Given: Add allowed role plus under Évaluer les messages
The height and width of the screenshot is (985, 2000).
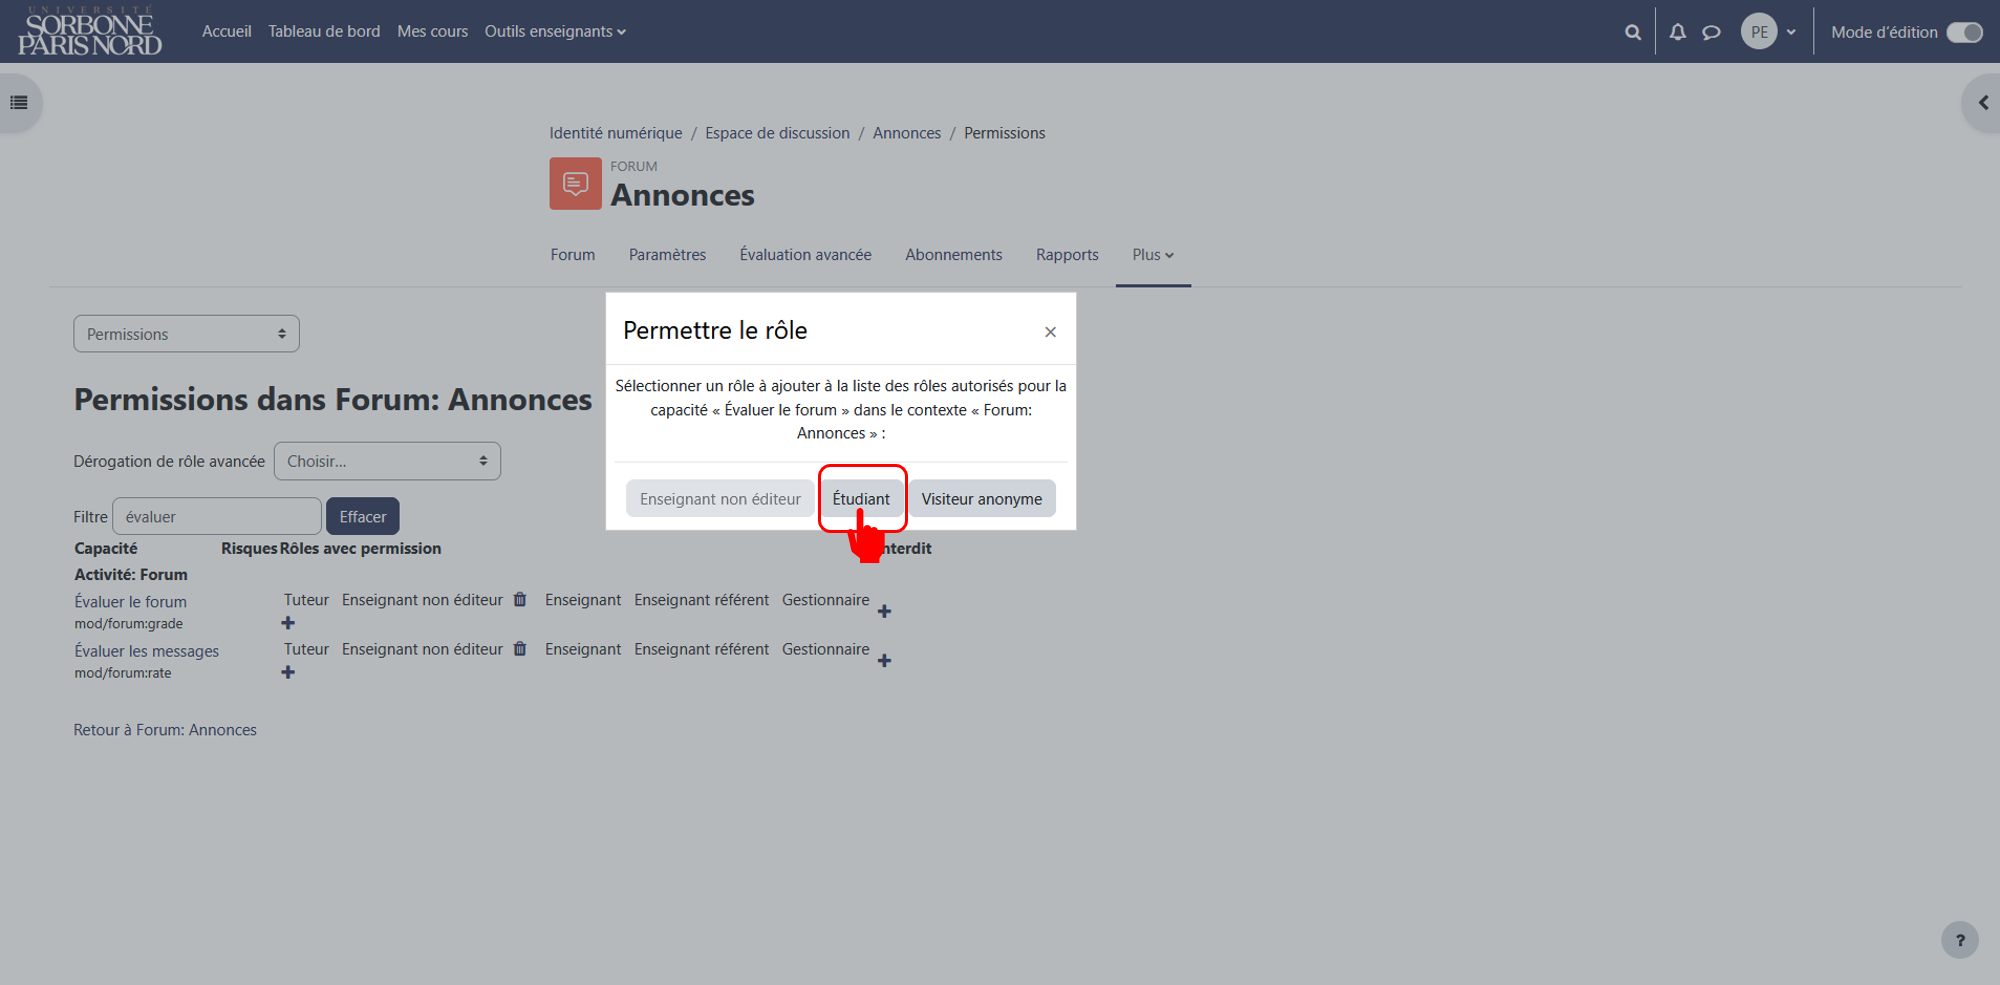Looking at the screenshot, I should (x=288, y=672).
